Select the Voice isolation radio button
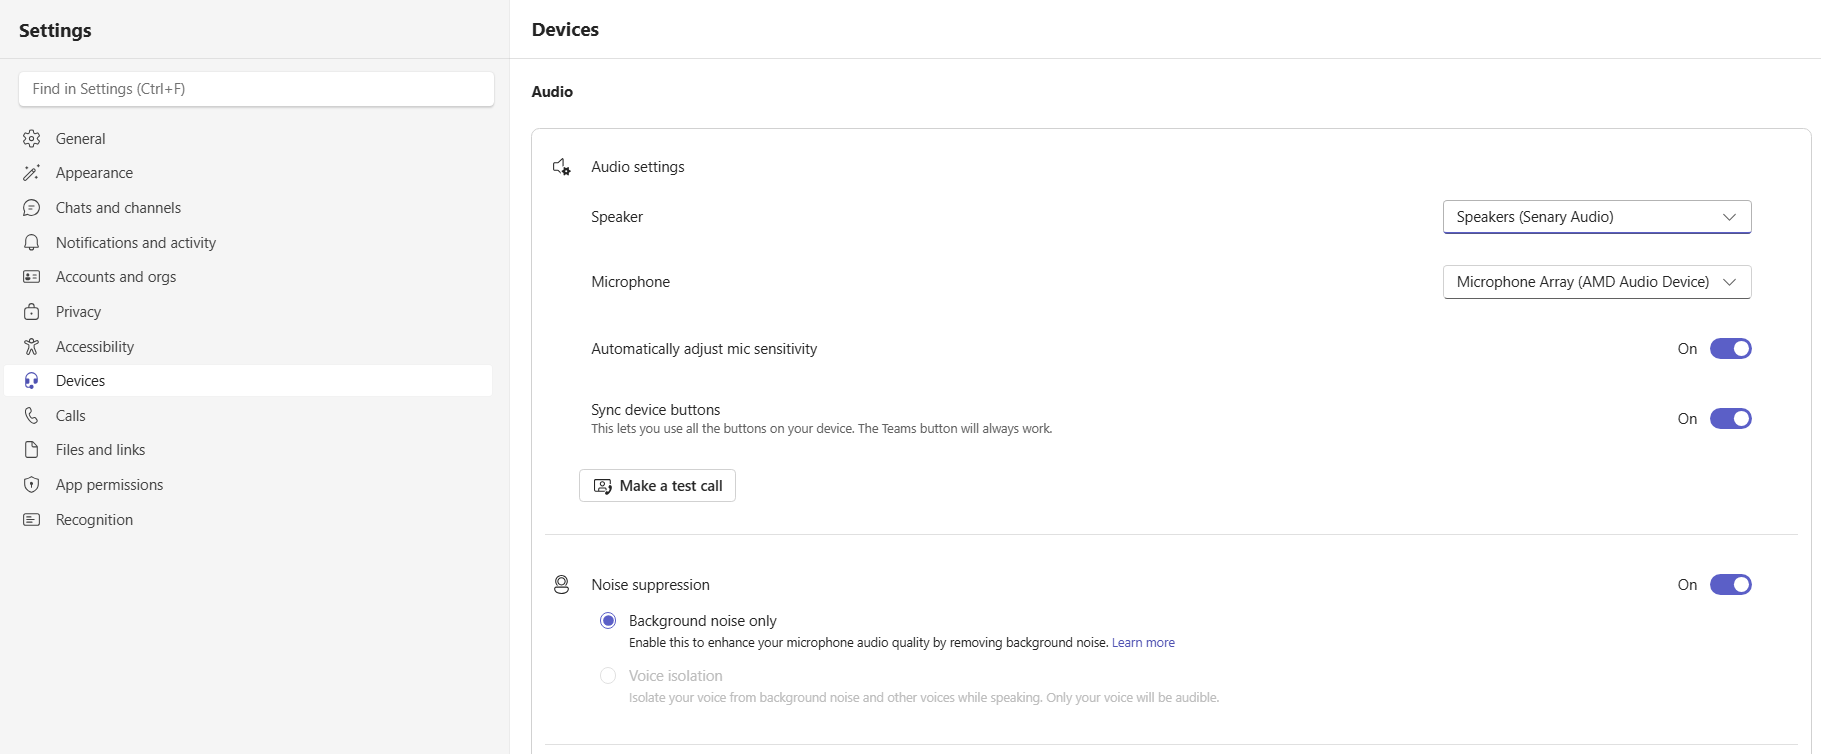Image resolution: width=1821 pixels, height=754 pixels. pos(608,676)
